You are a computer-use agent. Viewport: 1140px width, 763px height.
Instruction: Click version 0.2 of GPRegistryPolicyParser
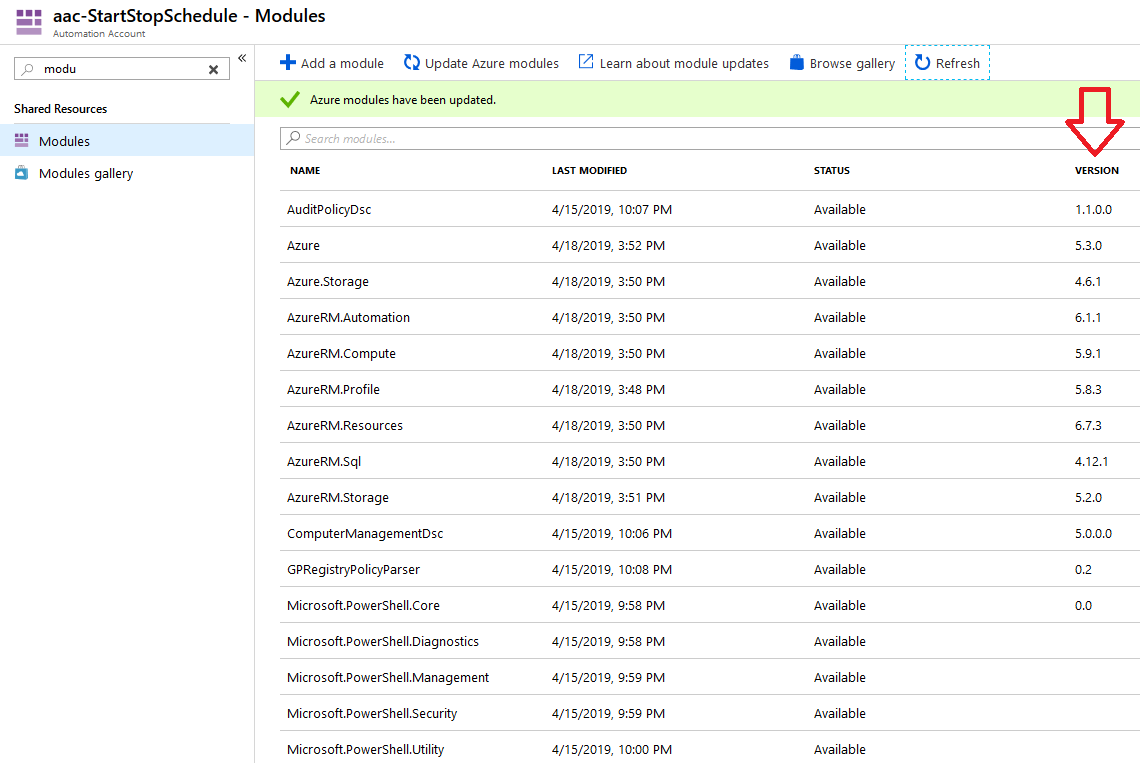[x=1083, y=570]
